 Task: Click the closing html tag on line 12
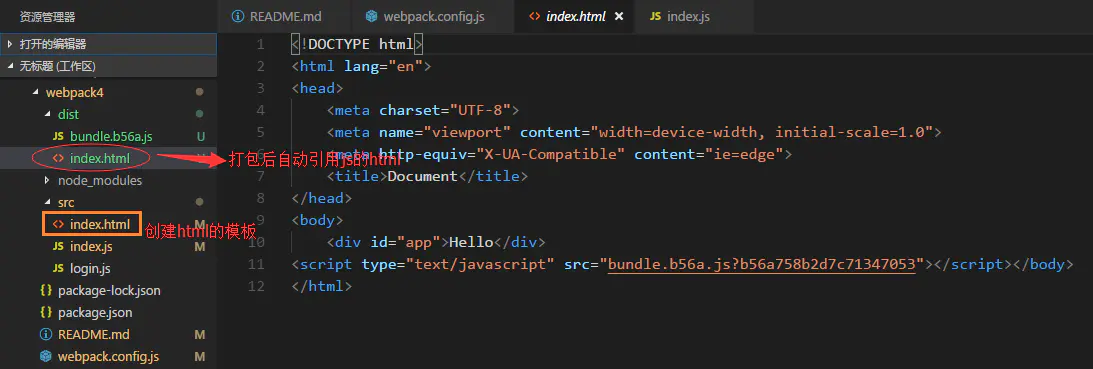pos(322,286)
